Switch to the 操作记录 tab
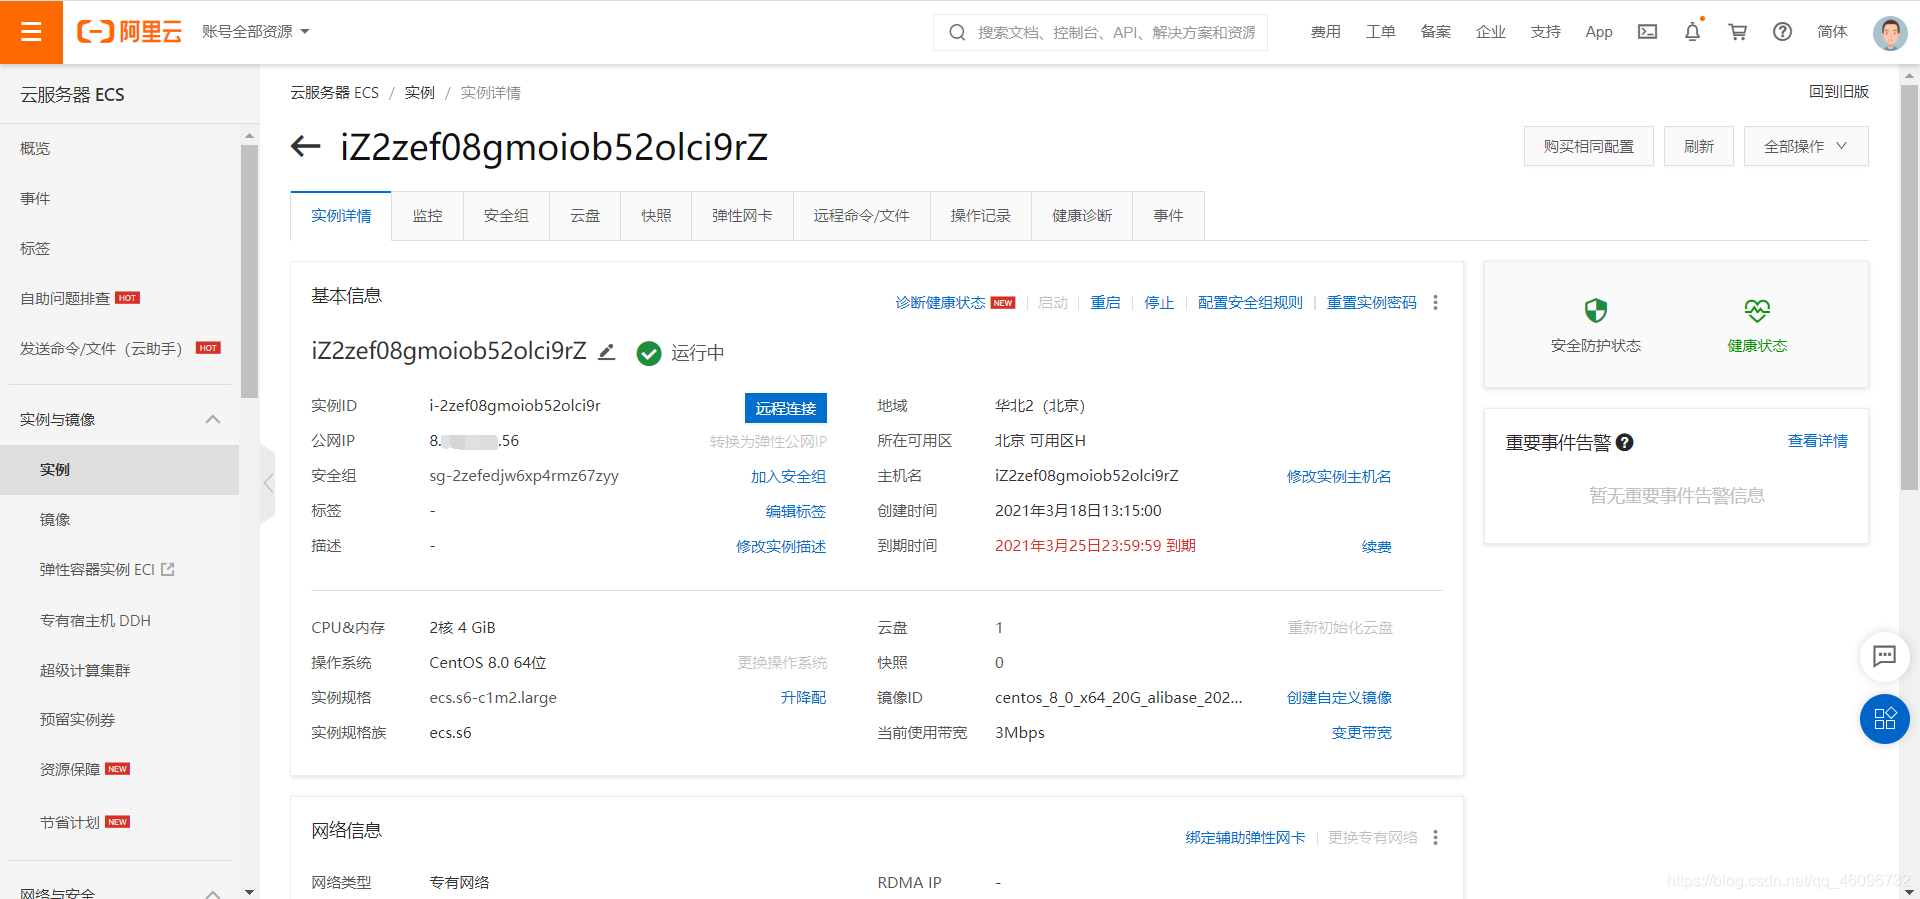This screenshot has height=899, width=1920. 980,216
